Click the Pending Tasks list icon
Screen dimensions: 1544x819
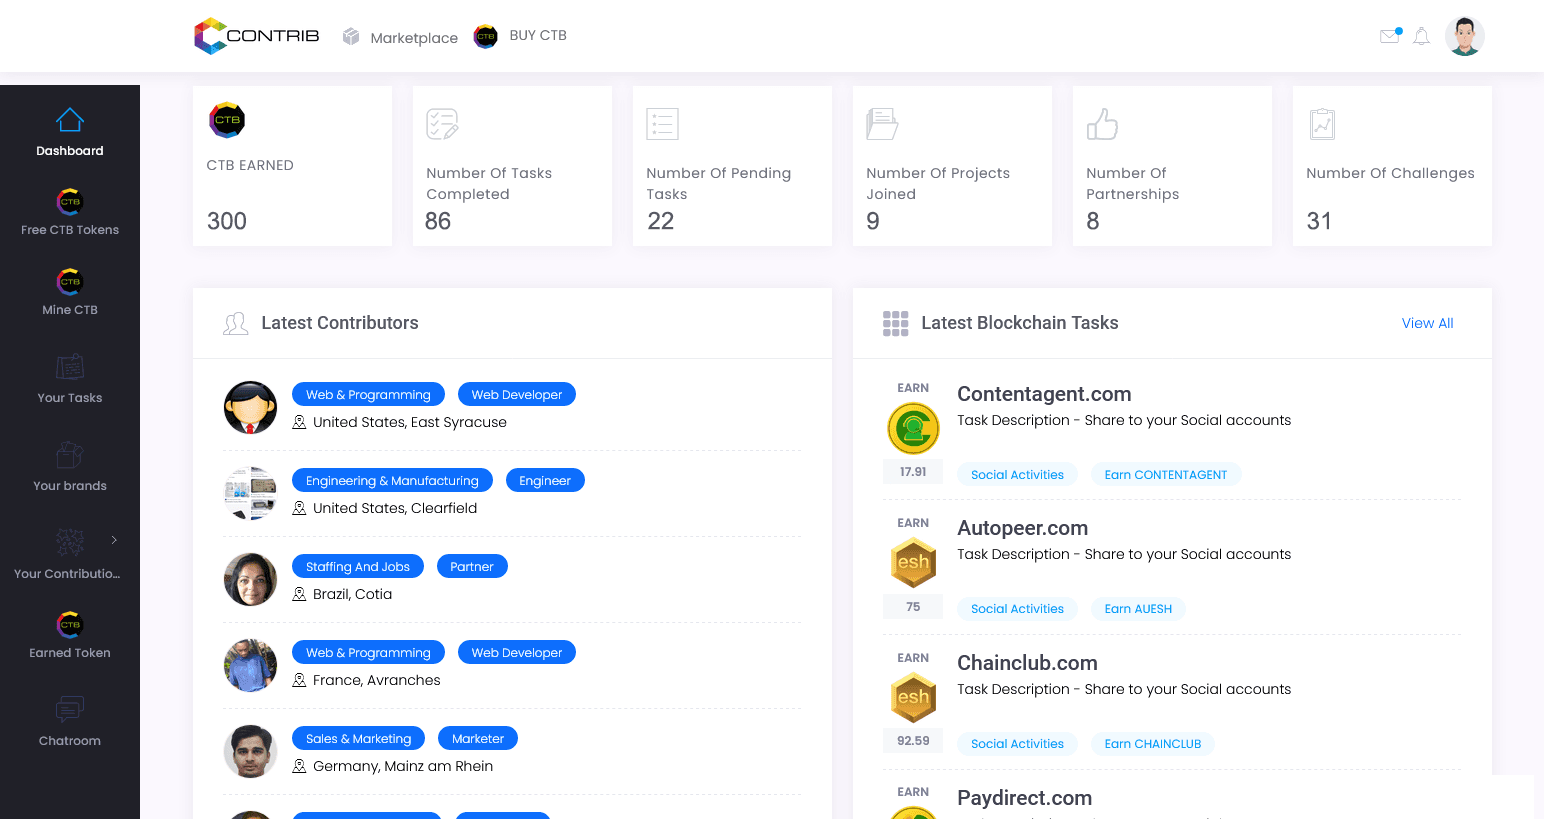pyautogui.click(x=662, y=124)
